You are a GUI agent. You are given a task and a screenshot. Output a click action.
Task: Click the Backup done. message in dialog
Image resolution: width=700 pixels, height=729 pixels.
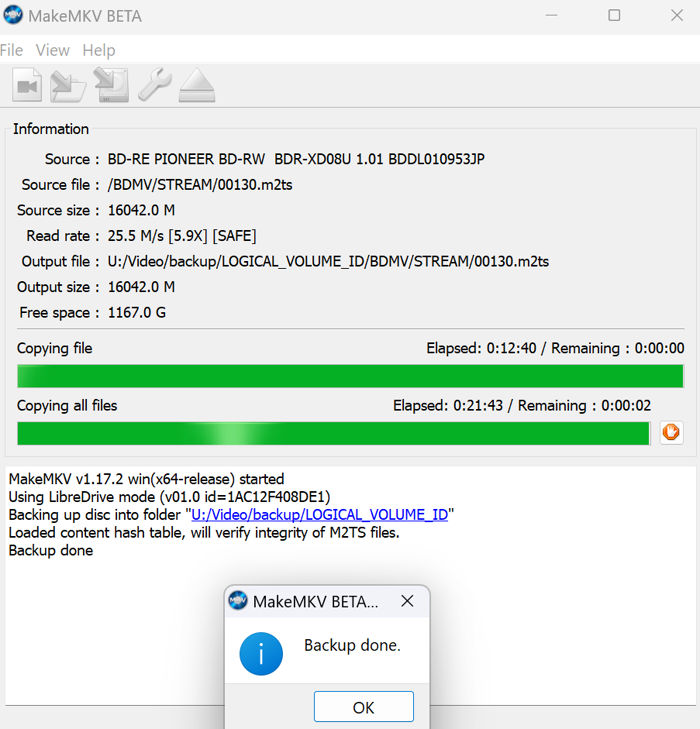352,645
